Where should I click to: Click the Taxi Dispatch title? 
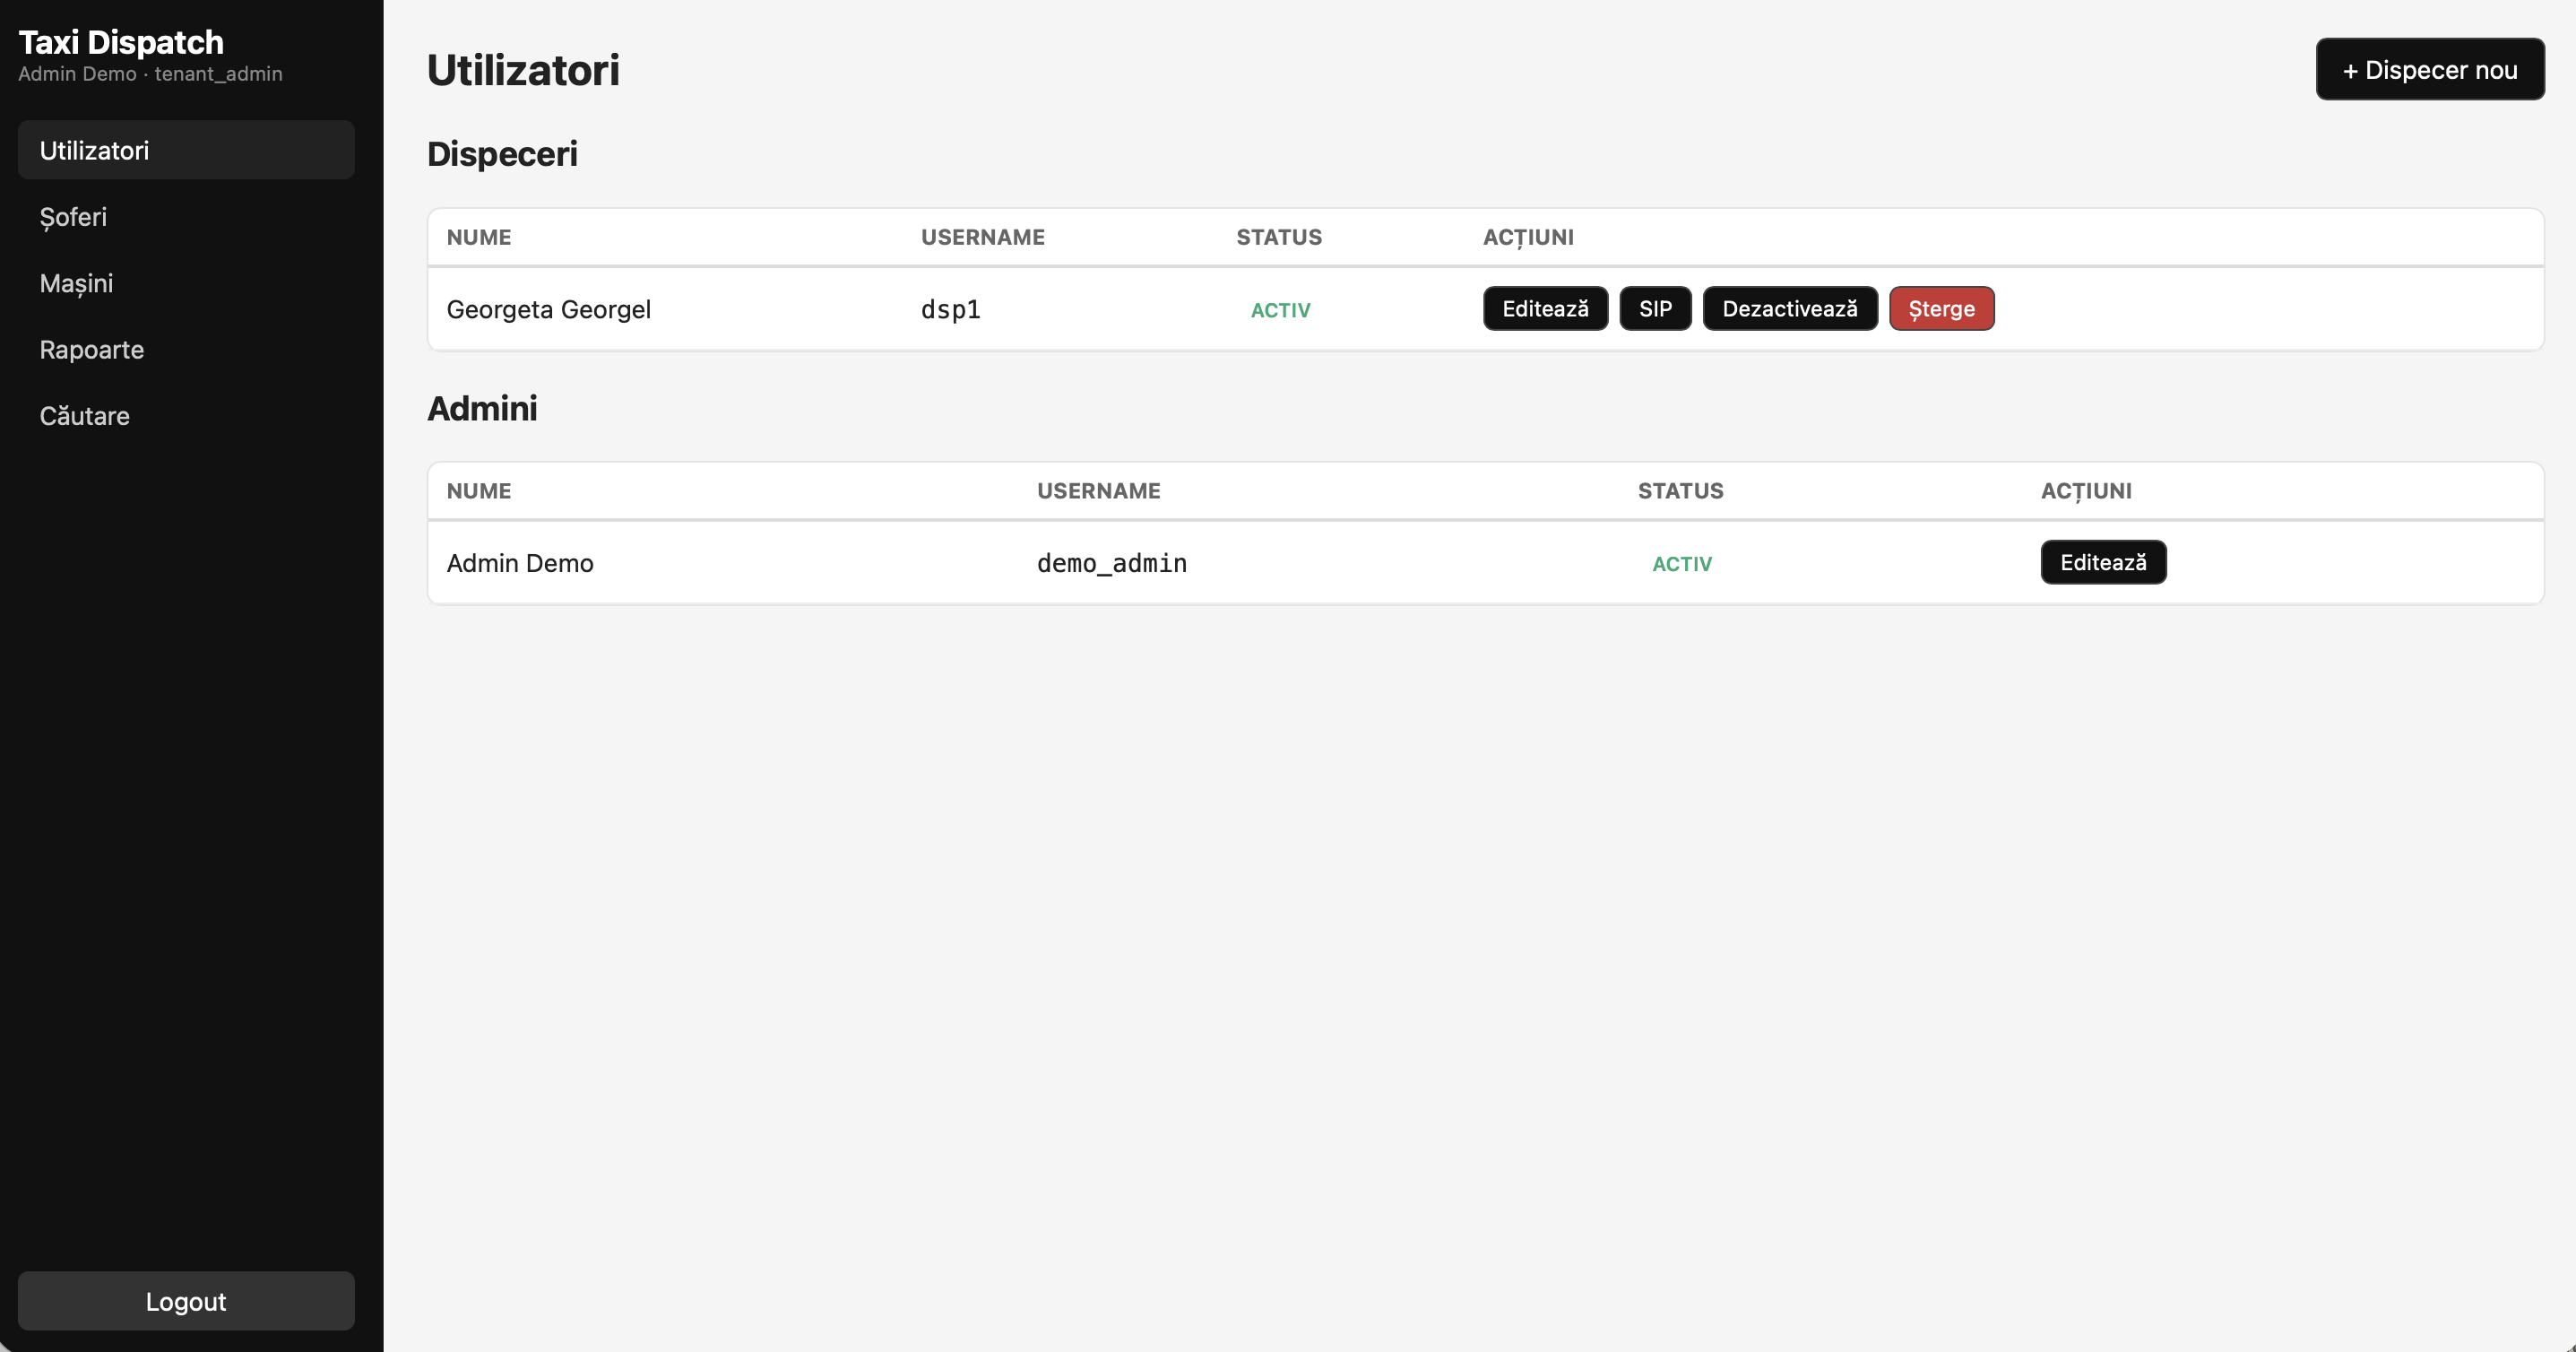(x=121, y=42)
